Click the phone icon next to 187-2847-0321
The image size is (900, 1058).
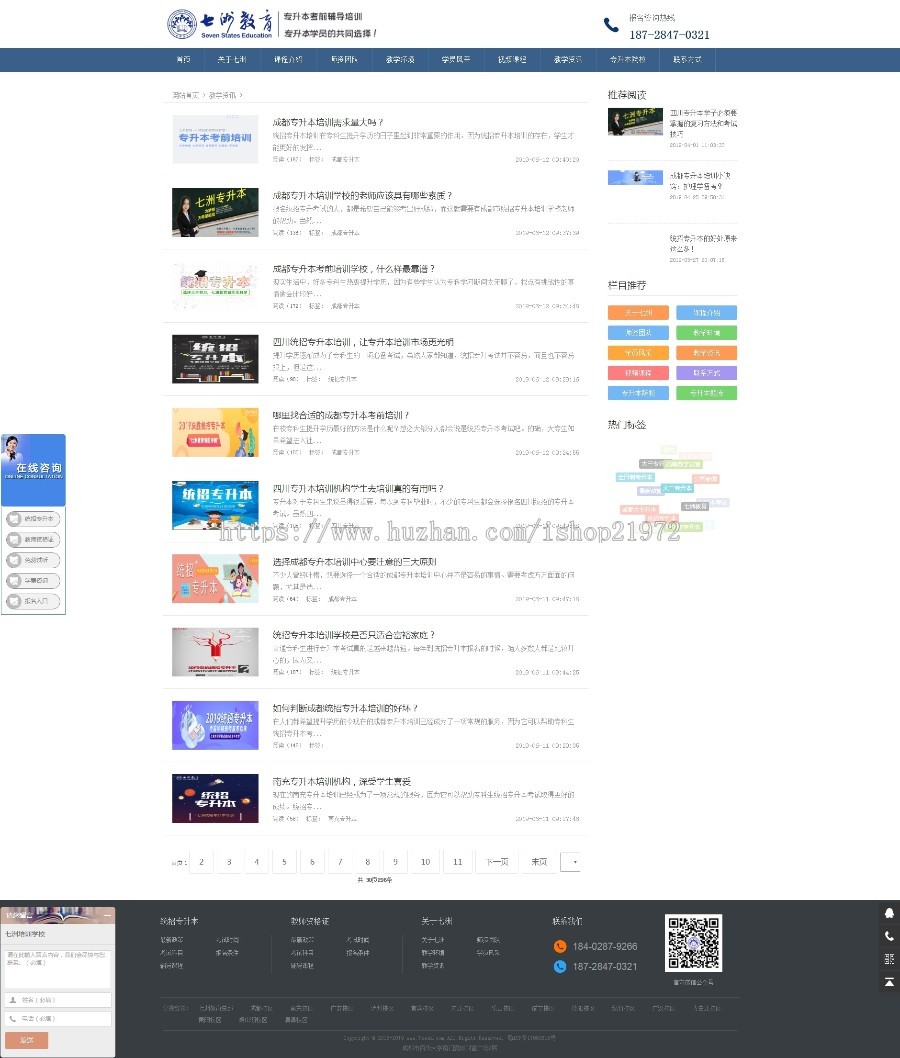point(560,967)
